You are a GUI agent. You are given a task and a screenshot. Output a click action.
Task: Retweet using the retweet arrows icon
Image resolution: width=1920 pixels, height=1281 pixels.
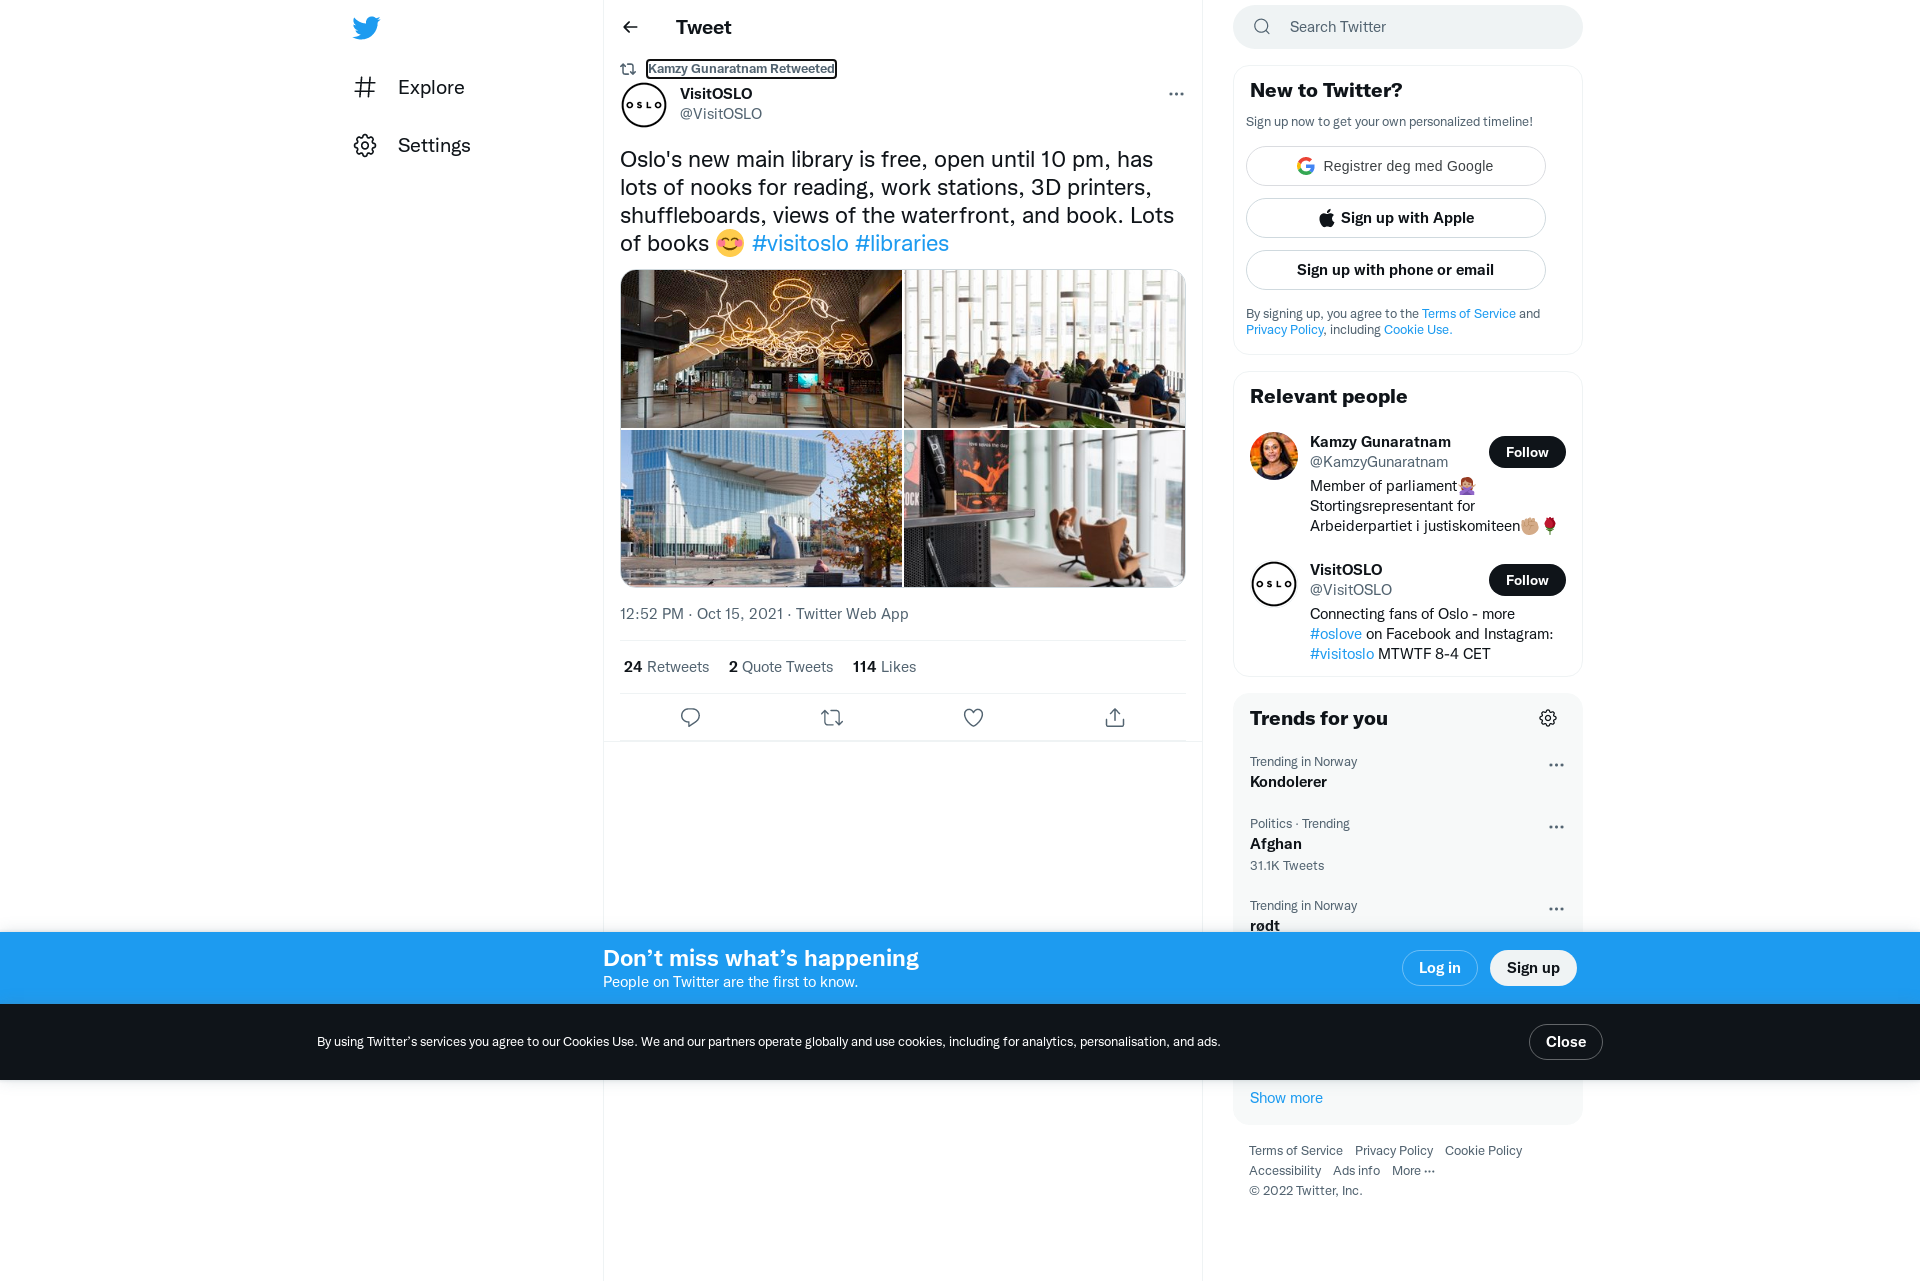point(832,718)
